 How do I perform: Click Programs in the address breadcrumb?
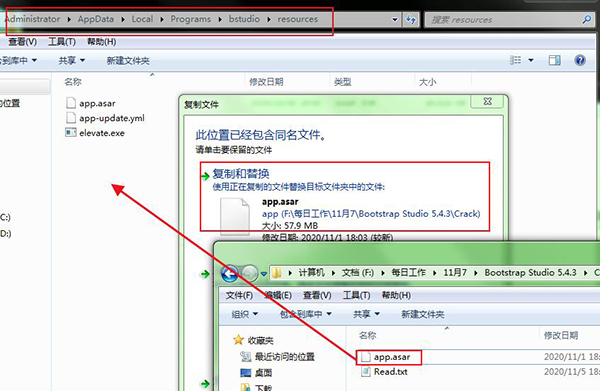[x=191, y=19]
